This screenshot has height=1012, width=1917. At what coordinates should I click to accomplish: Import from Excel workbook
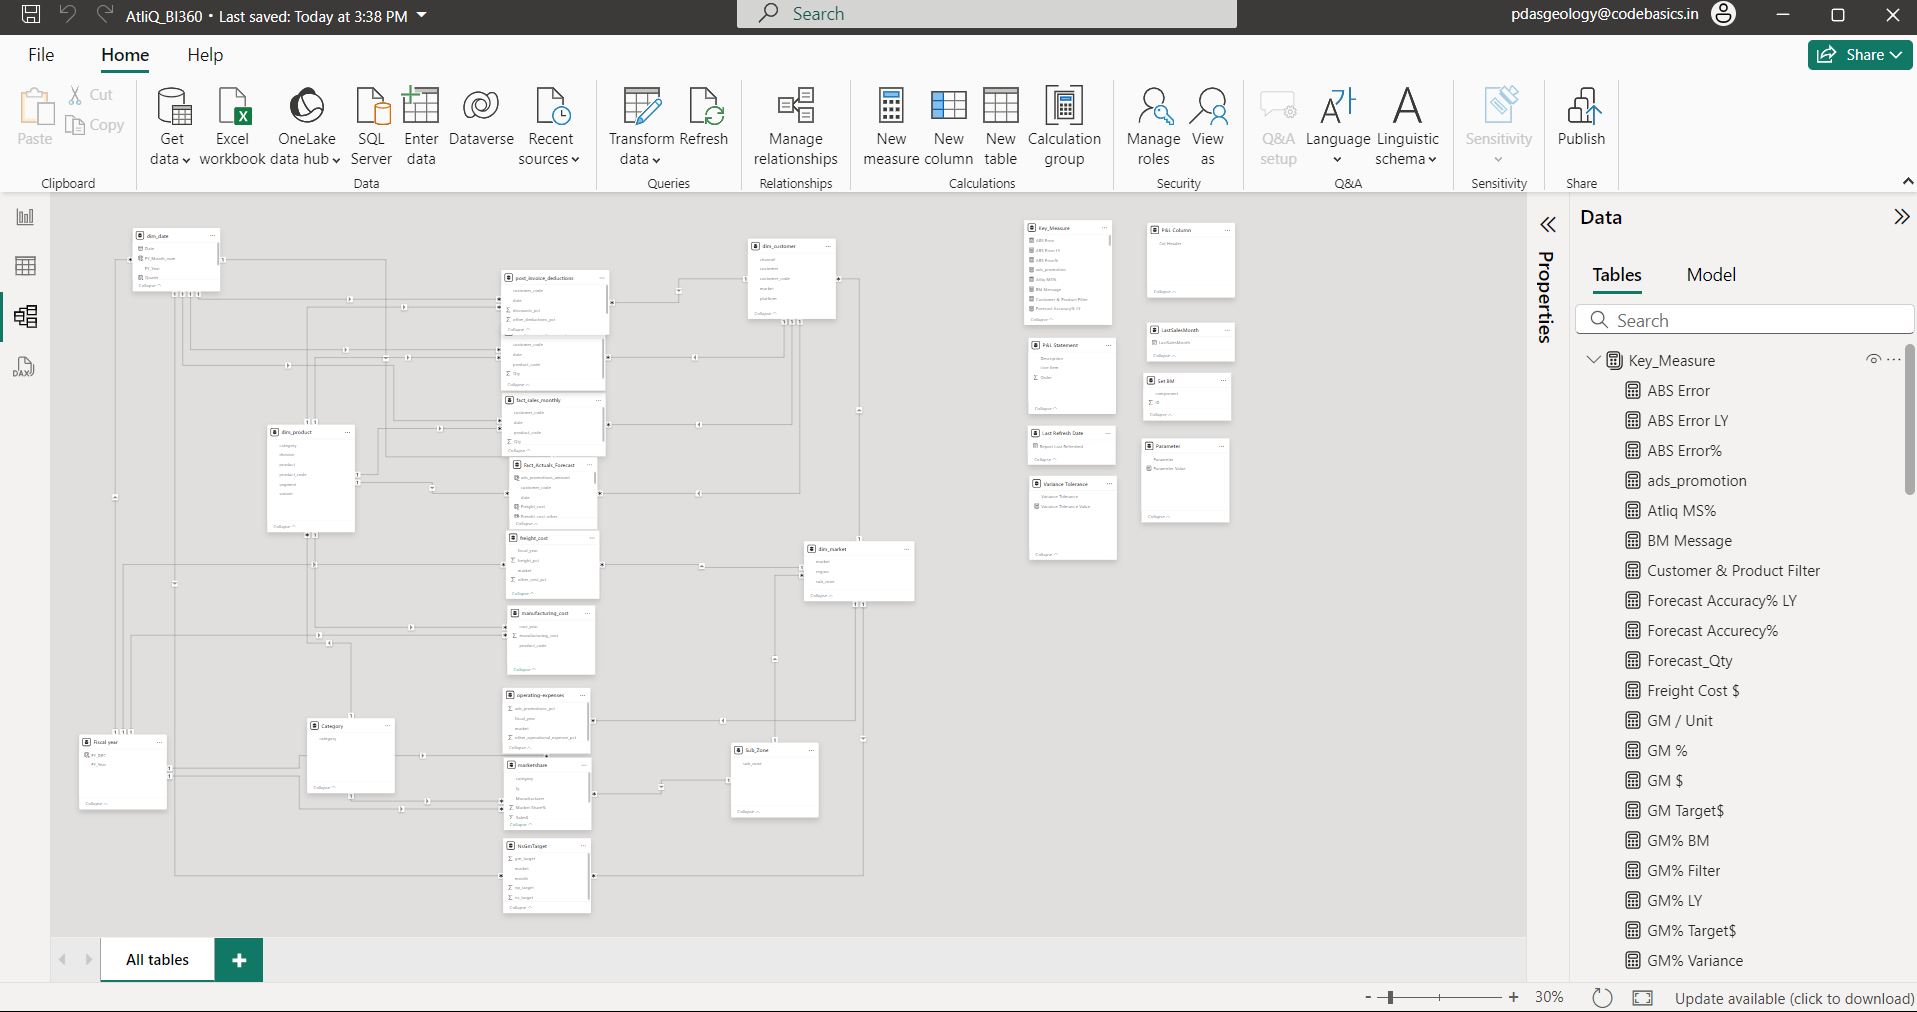point(232,126)
